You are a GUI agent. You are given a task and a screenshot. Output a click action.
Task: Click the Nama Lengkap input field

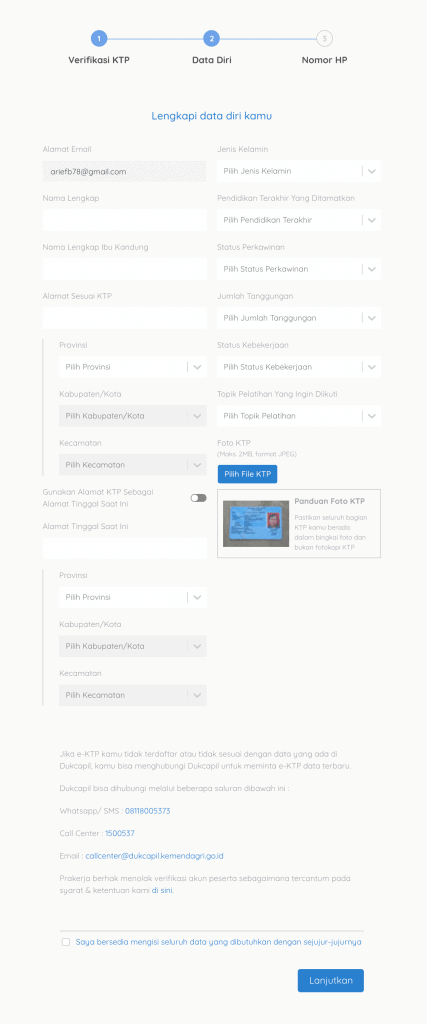[125, 220]
